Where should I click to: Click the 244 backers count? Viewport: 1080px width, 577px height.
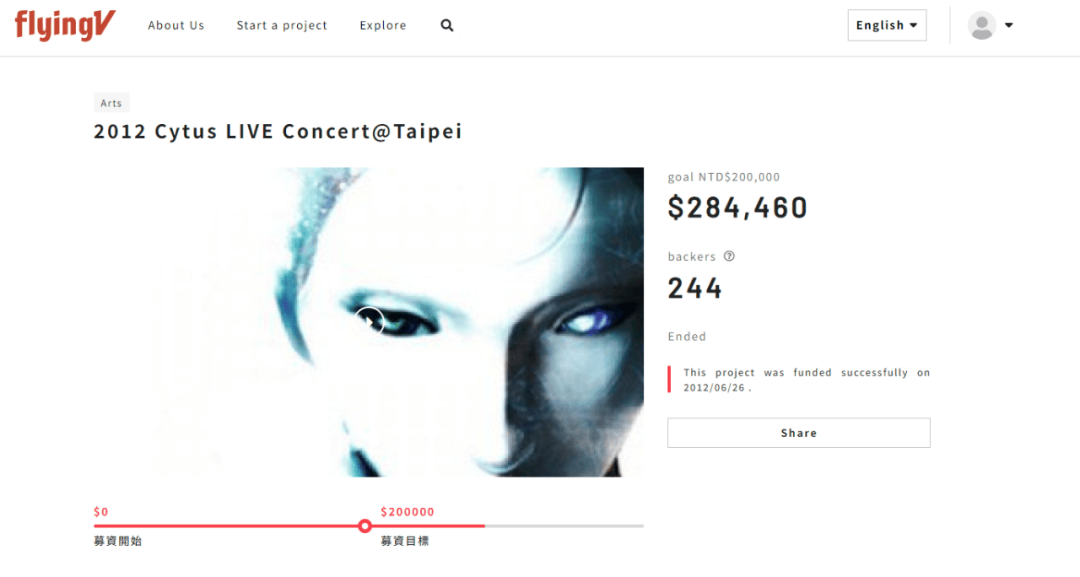(x=694, y=288)
